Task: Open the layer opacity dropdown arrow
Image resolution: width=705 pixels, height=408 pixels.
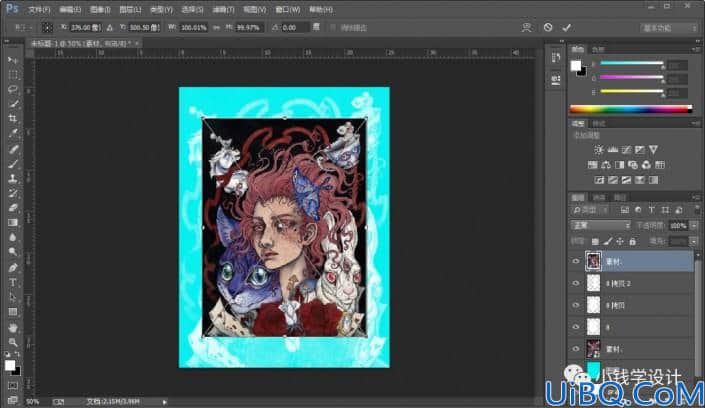Action: [694, 225]
